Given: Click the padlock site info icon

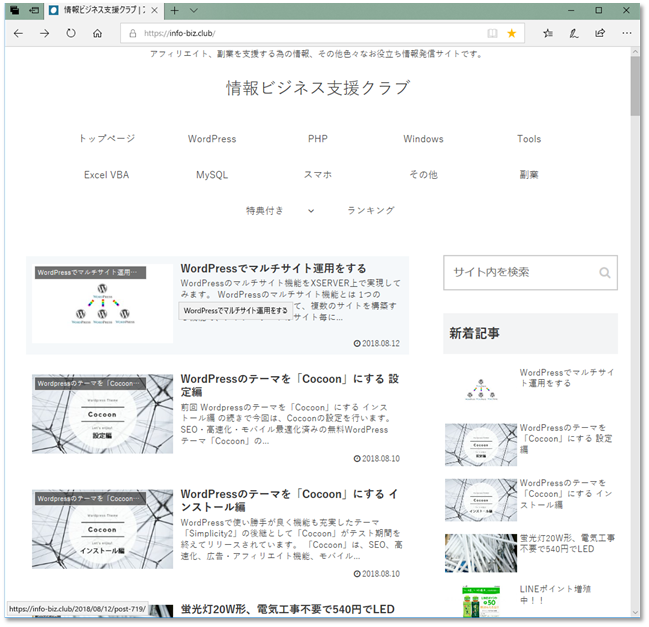Looking at the screenshot, I should point(132,34).
